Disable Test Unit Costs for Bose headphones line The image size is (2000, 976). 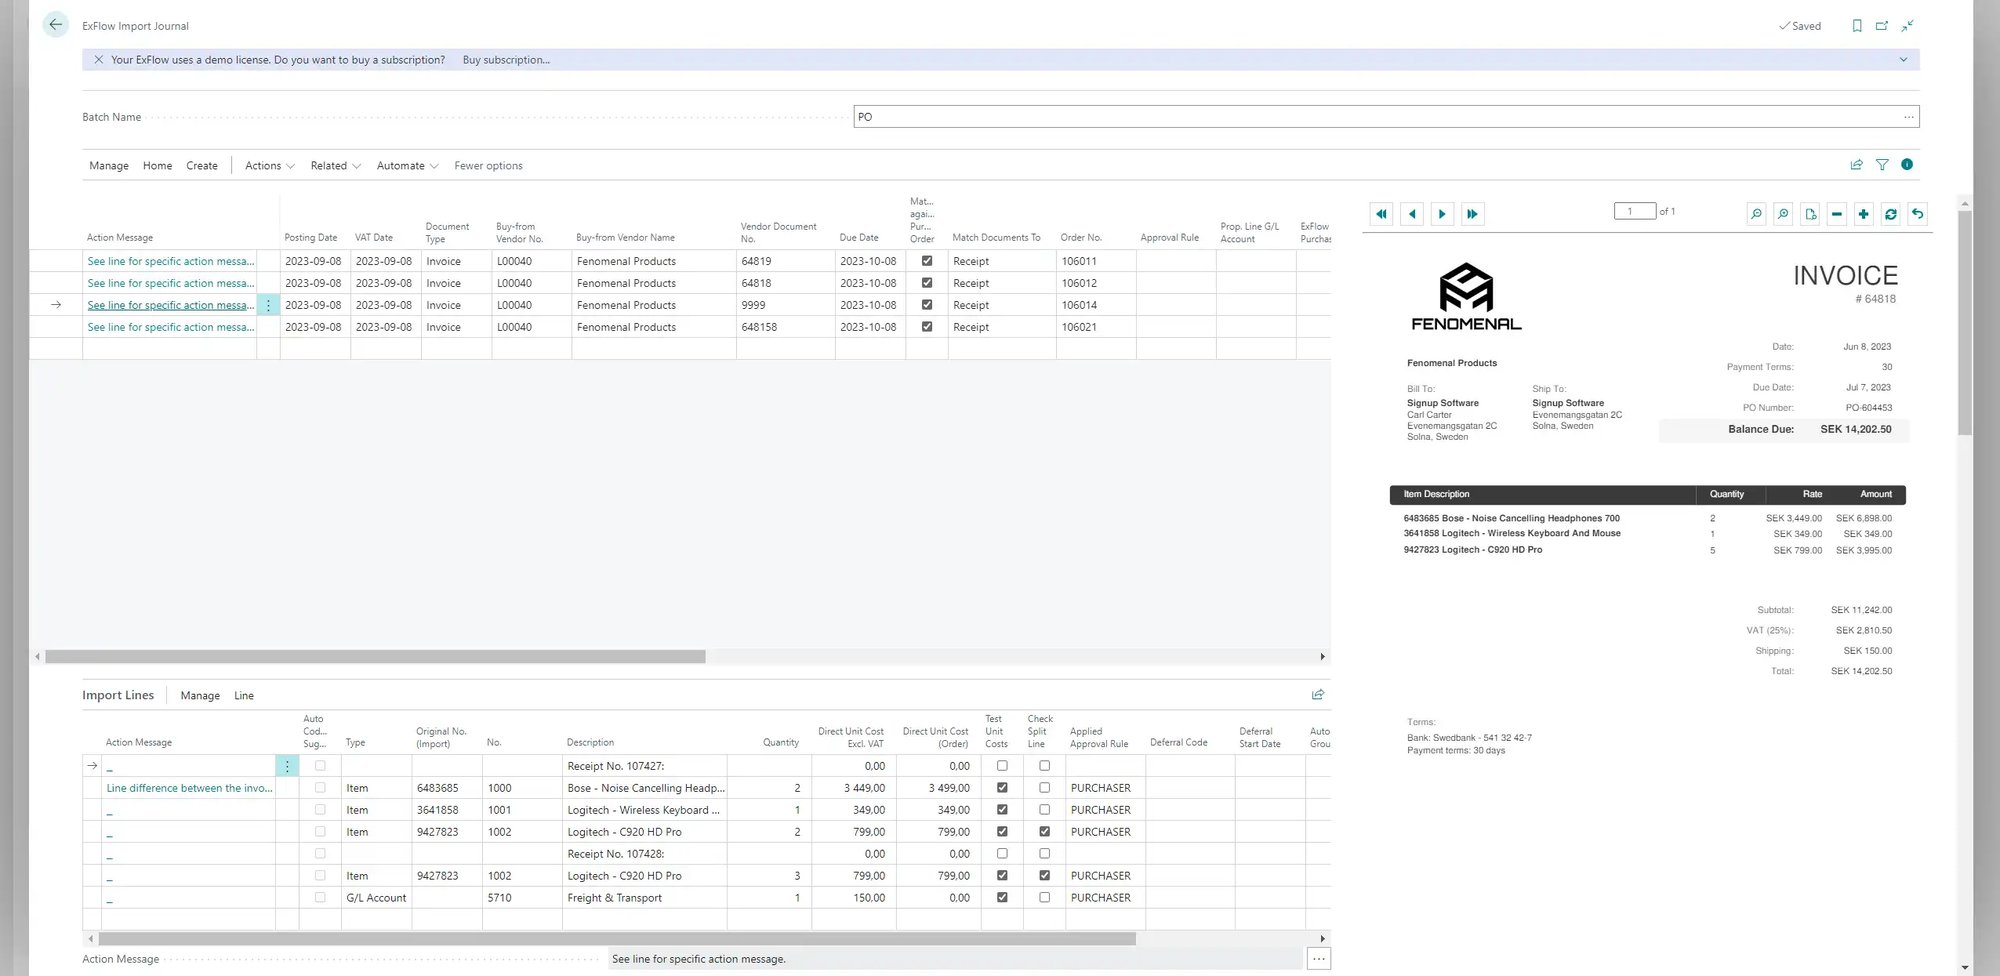click(1001, 787)
